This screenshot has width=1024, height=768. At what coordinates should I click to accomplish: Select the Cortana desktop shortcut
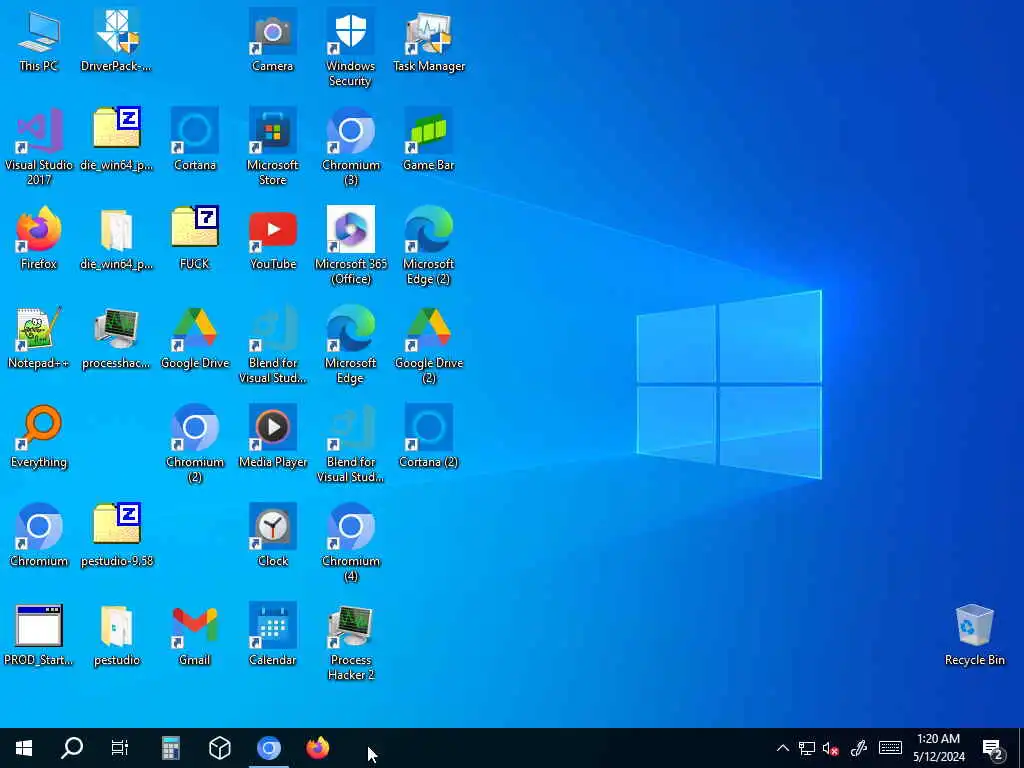click(x=195, y=140)
